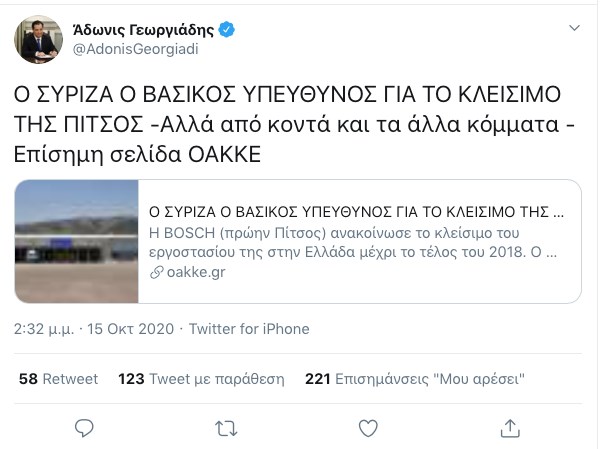Click the link card description about BOSCH
The width and height of the screenshot is (606, 449).
click(353, 243)
